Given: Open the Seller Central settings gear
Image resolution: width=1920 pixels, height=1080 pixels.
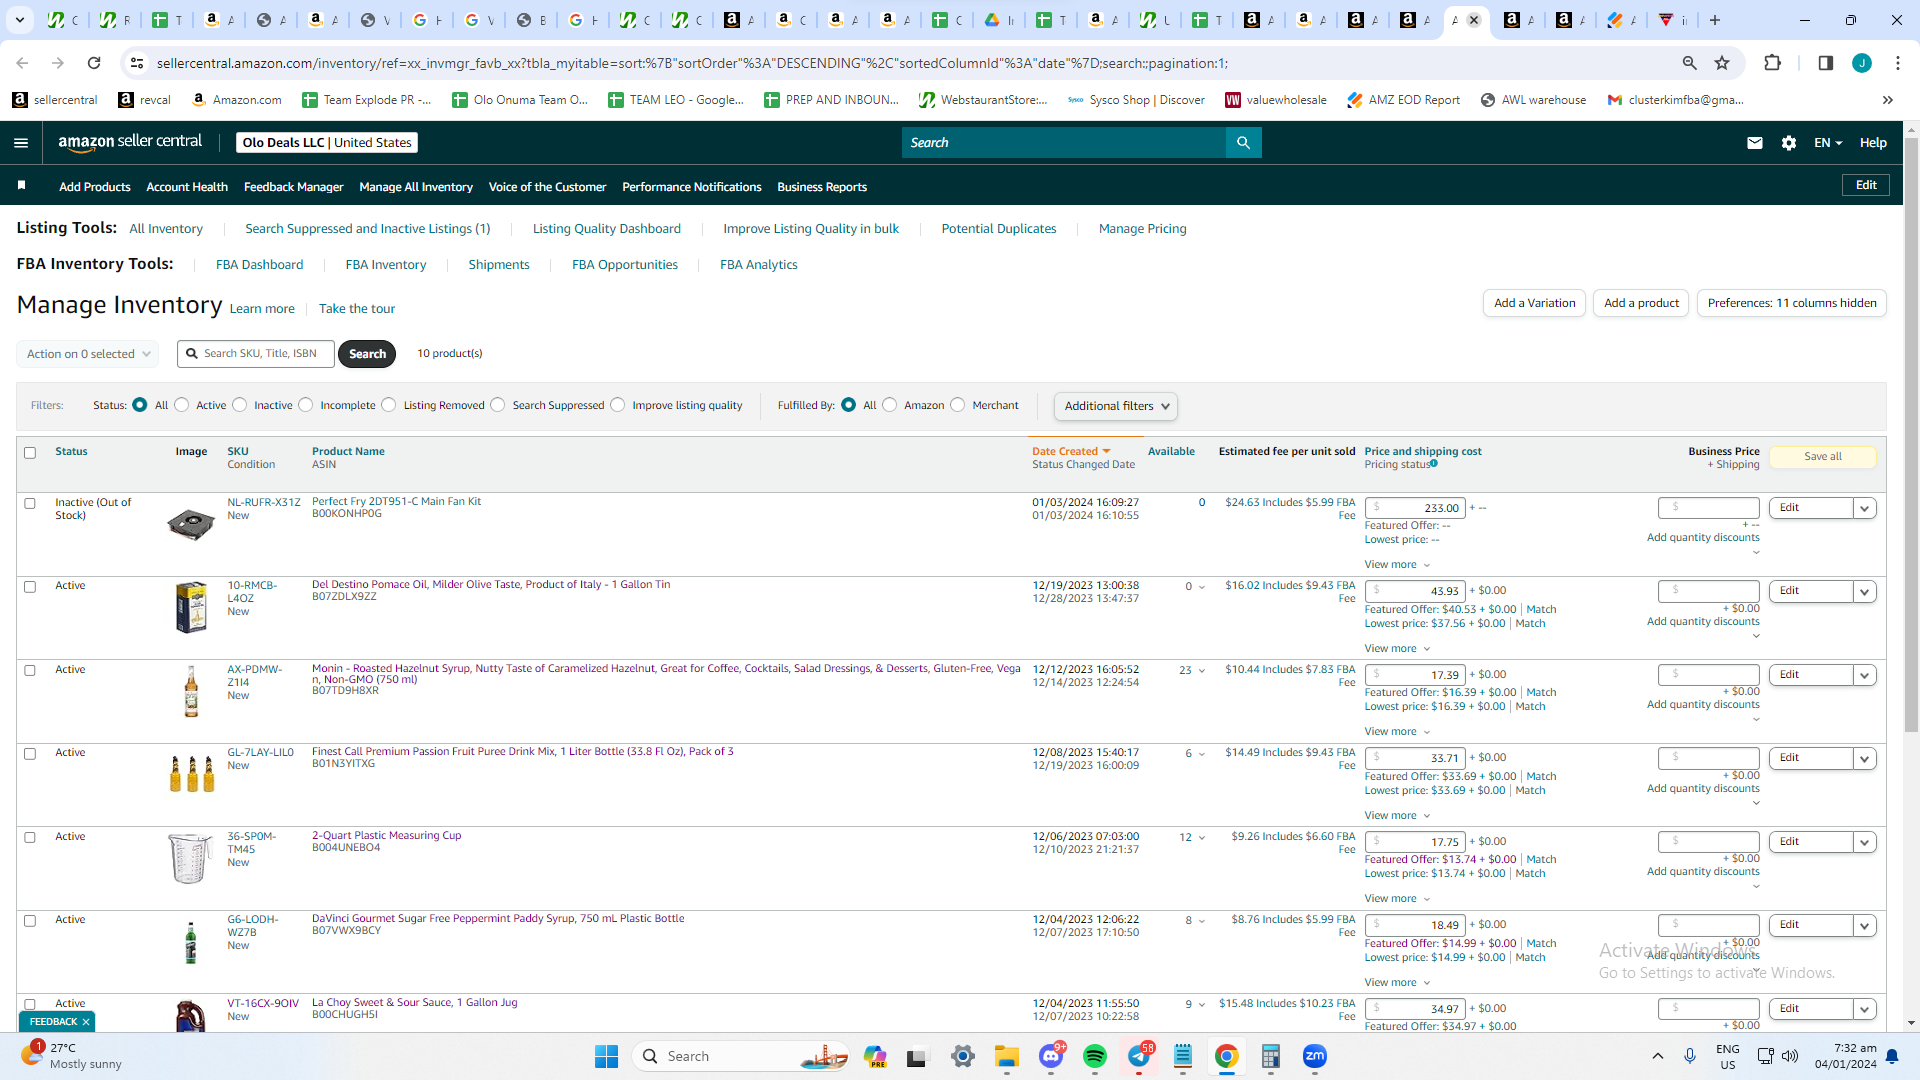Looking at the screenshot, I should click(x=1789, y=143).
